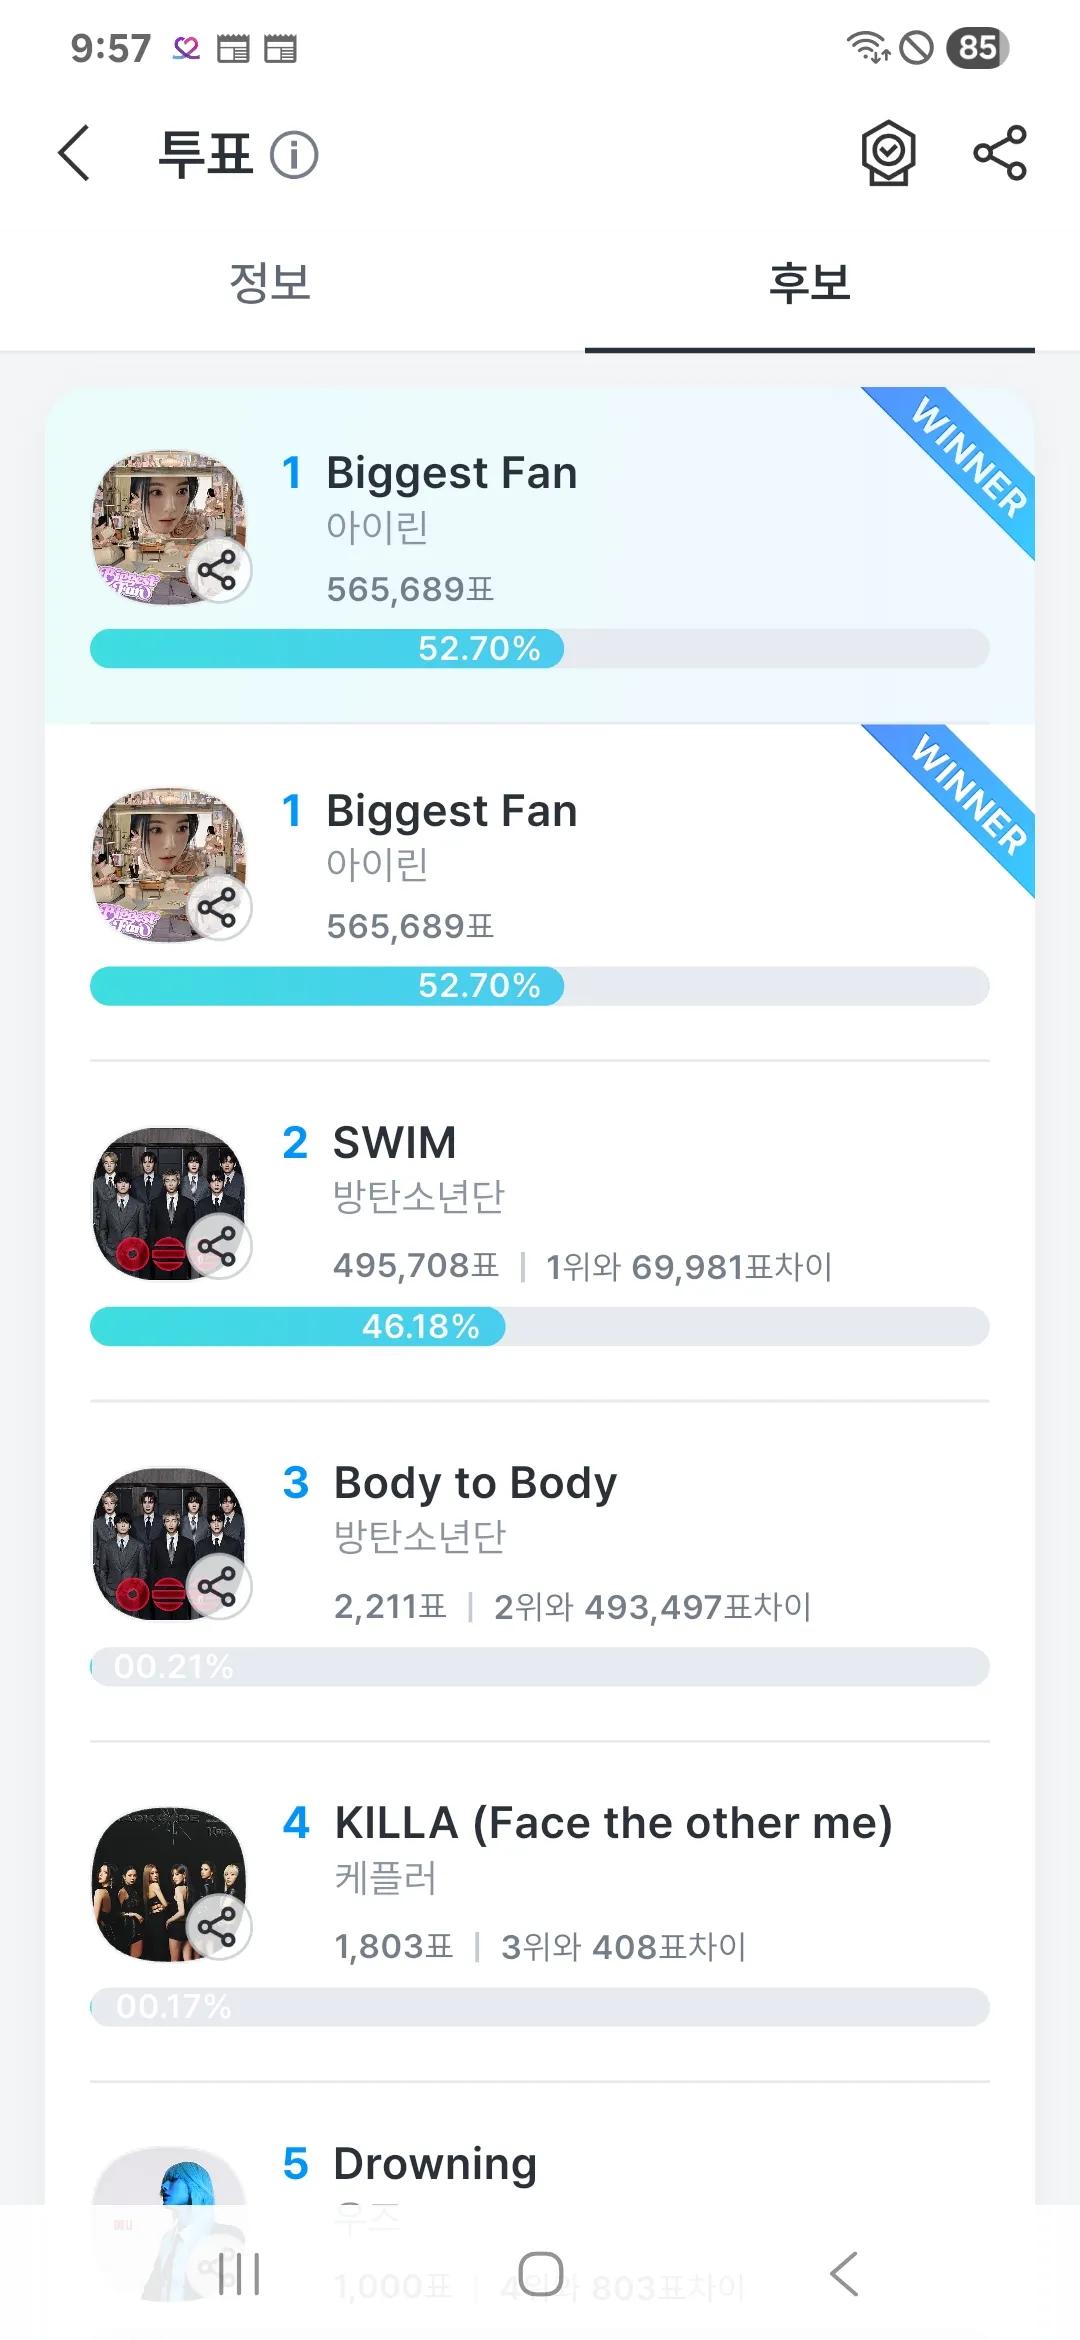
Task: Share the Body to Body candidate
Action: (217, 1586)
